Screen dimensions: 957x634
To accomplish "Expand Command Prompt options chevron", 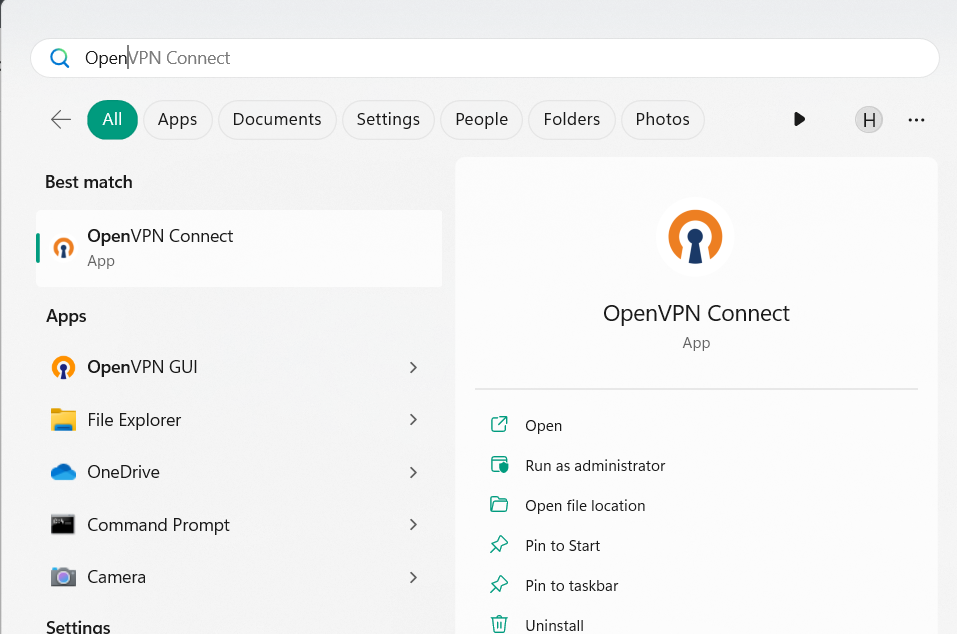I will click(413, 525).
